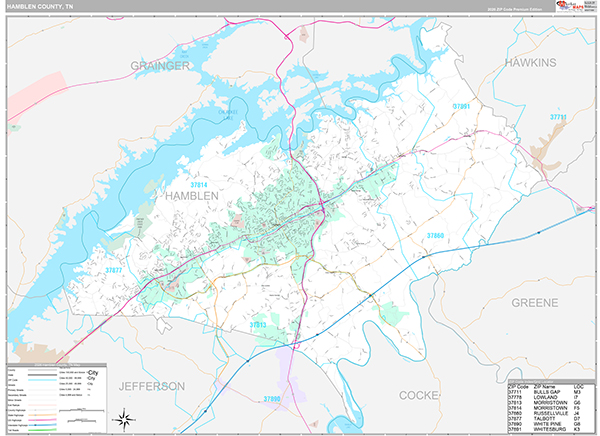Image resolution: width=600 pixels, height=436 pixels.
Task: Select RUSSELLVILLE in the ZIP index table
Action: coord(551,413)
